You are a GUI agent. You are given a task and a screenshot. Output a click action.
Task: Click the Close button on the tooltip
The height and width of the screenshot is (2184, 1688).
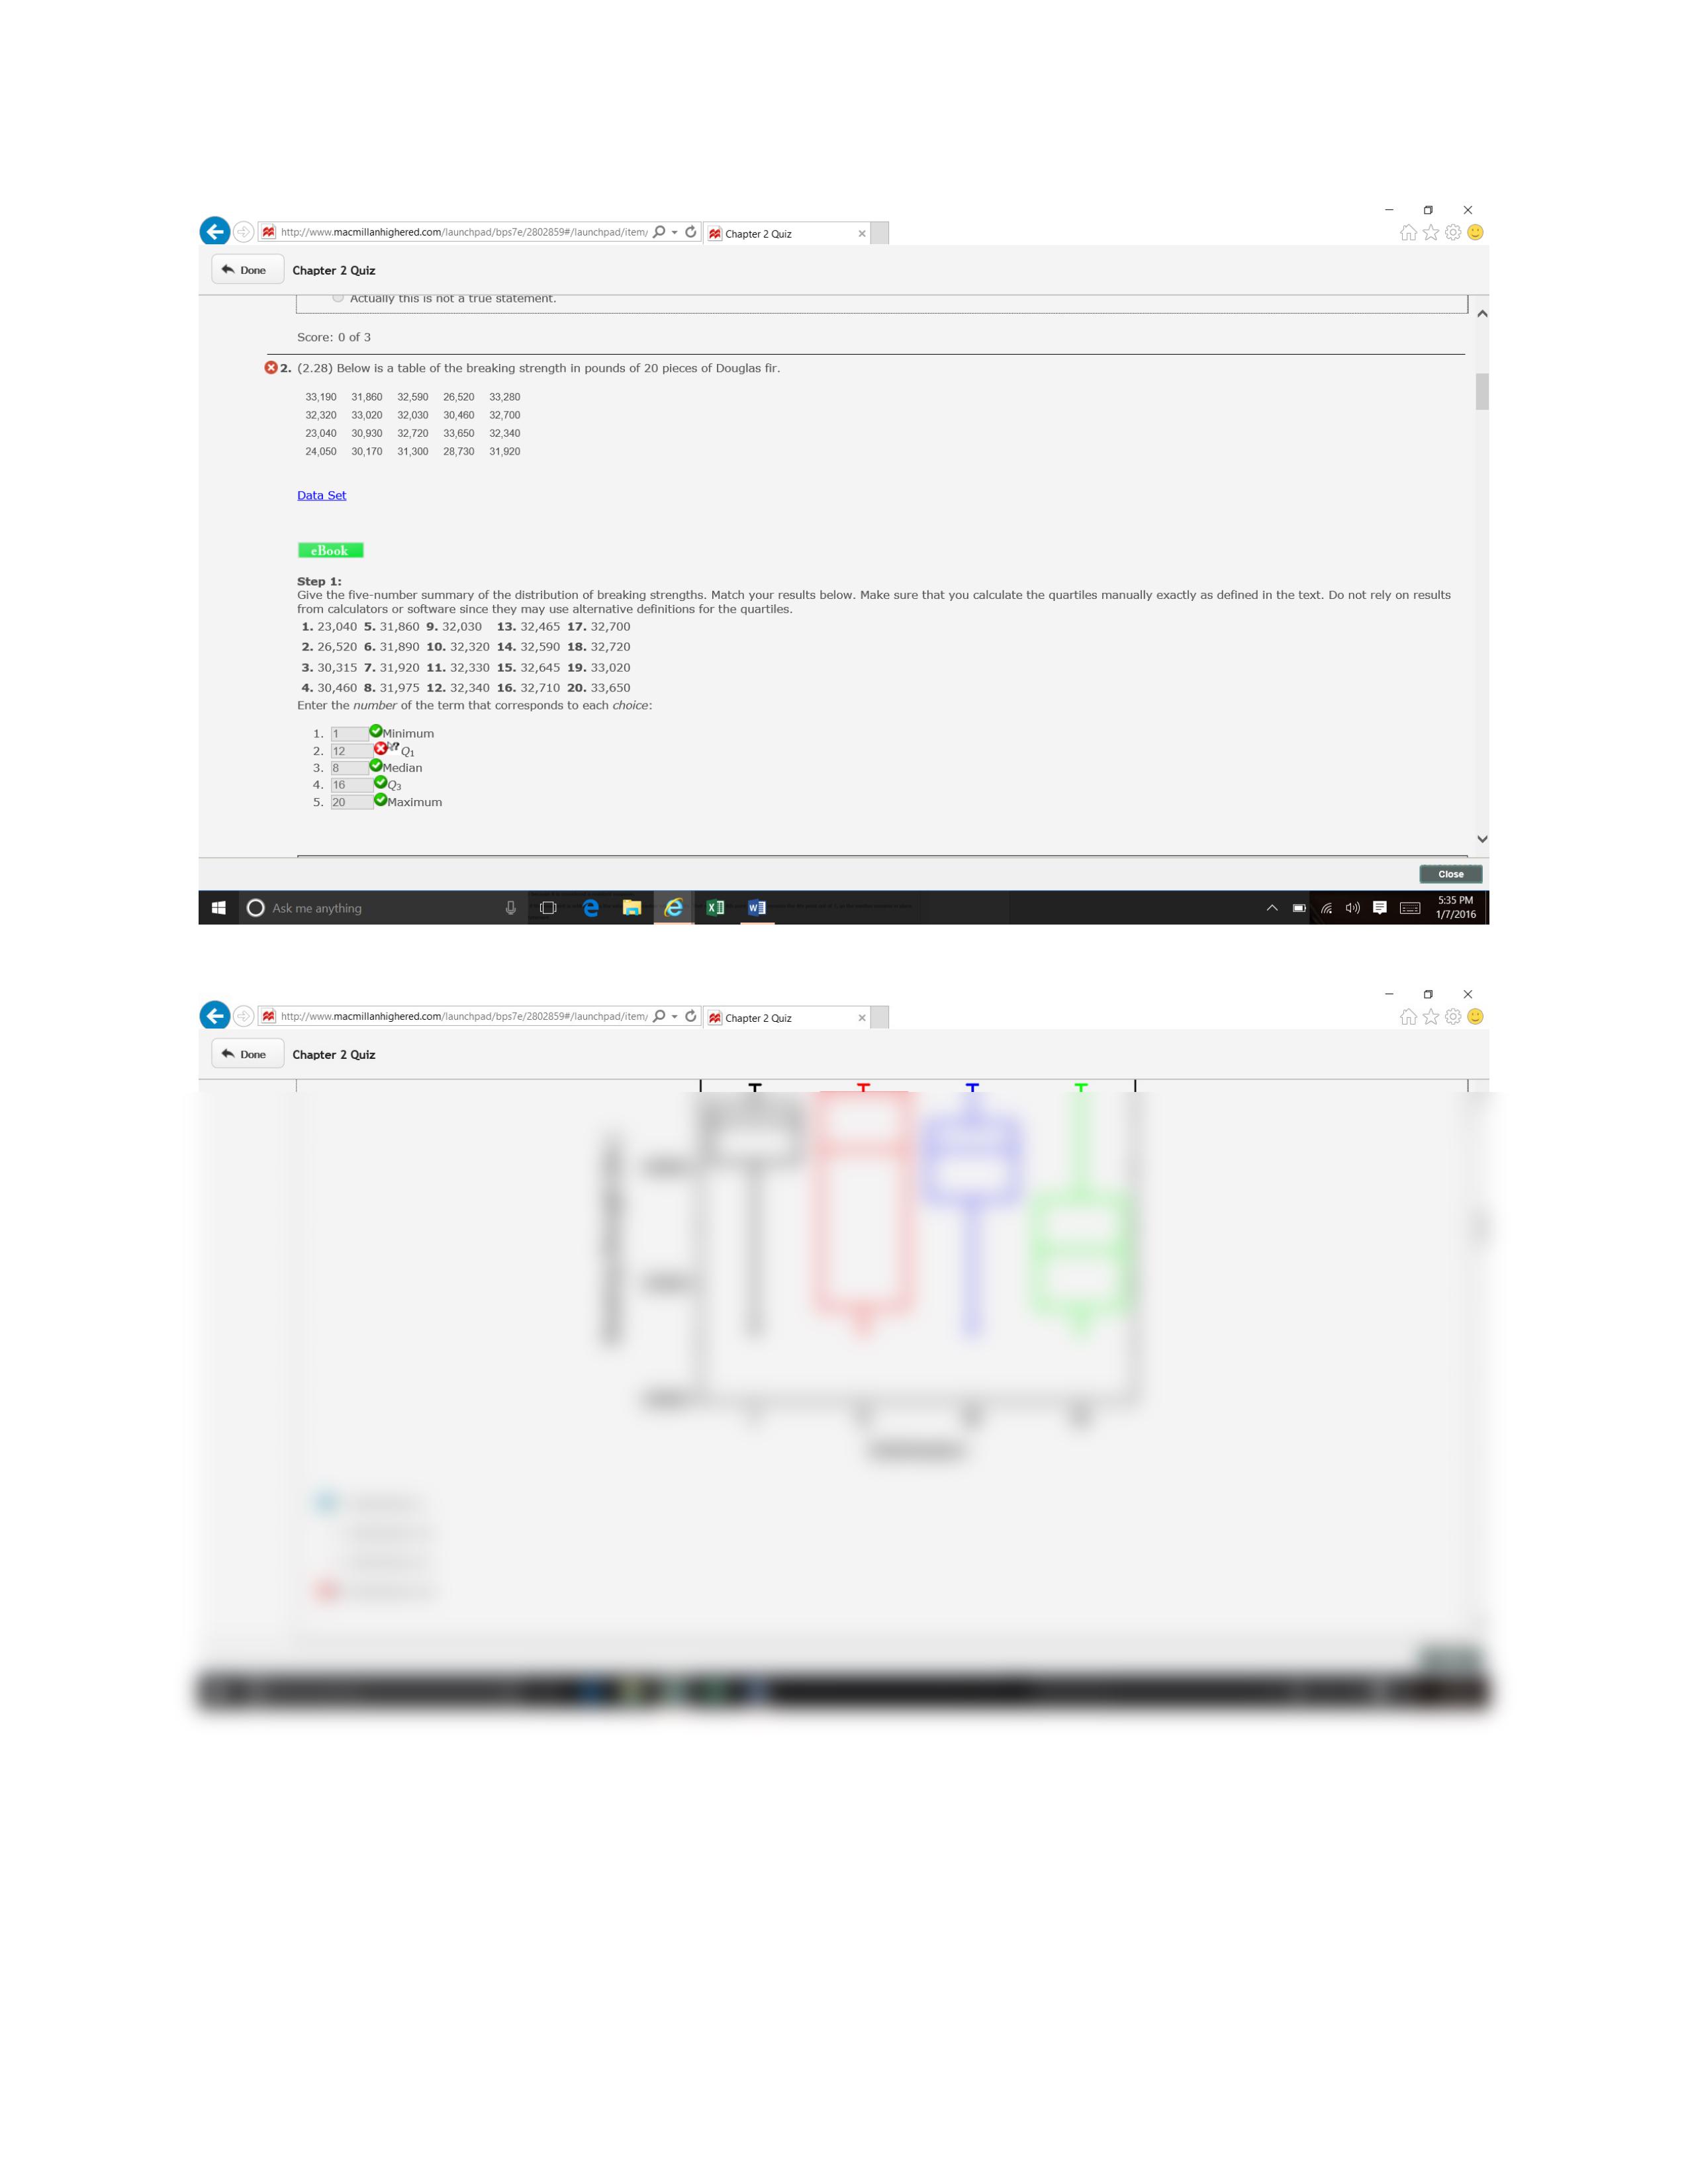[x=1450, y=874]
